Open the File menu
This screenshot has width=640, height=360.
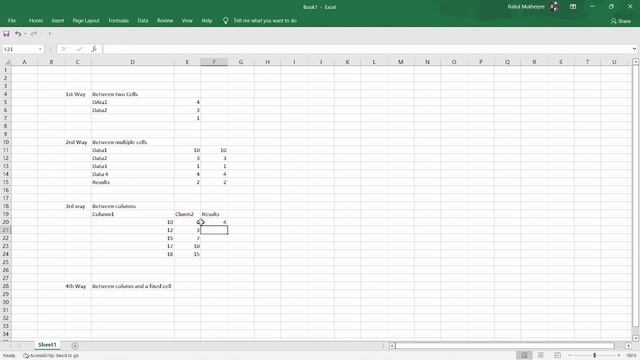(x=12, y=20)
